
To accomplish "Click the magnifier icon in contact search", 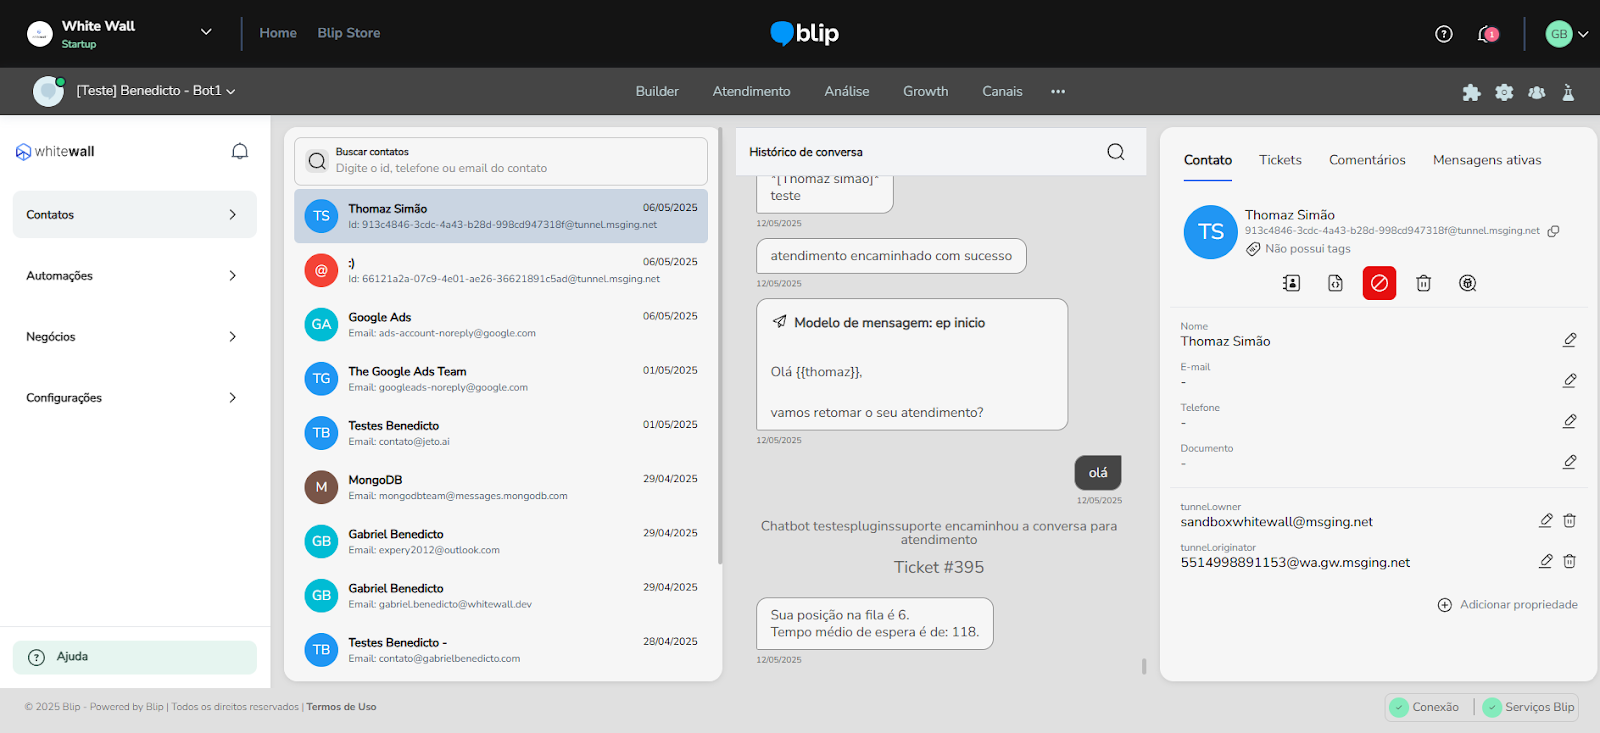I will pos(317,161).
